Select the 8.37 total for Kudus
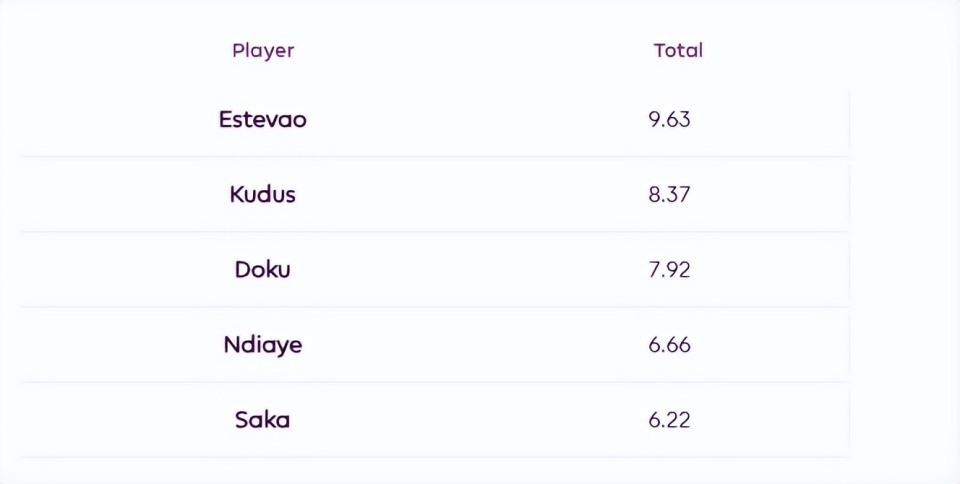The height and width of the screenshot is (484, 960). (669, 195)
